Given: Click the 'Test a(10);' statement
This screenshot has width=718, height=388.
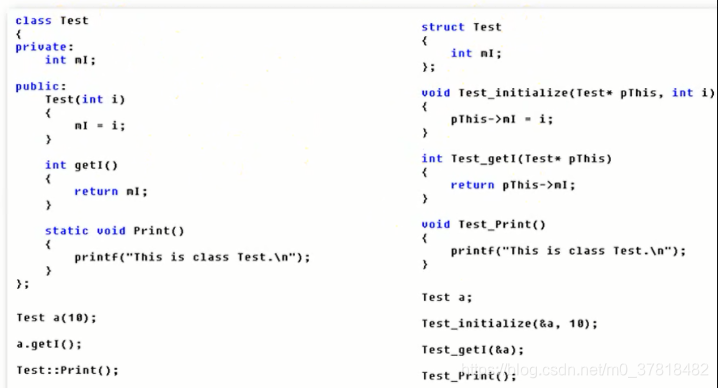Looking at the screenshot, I should [x=56, y=317].
